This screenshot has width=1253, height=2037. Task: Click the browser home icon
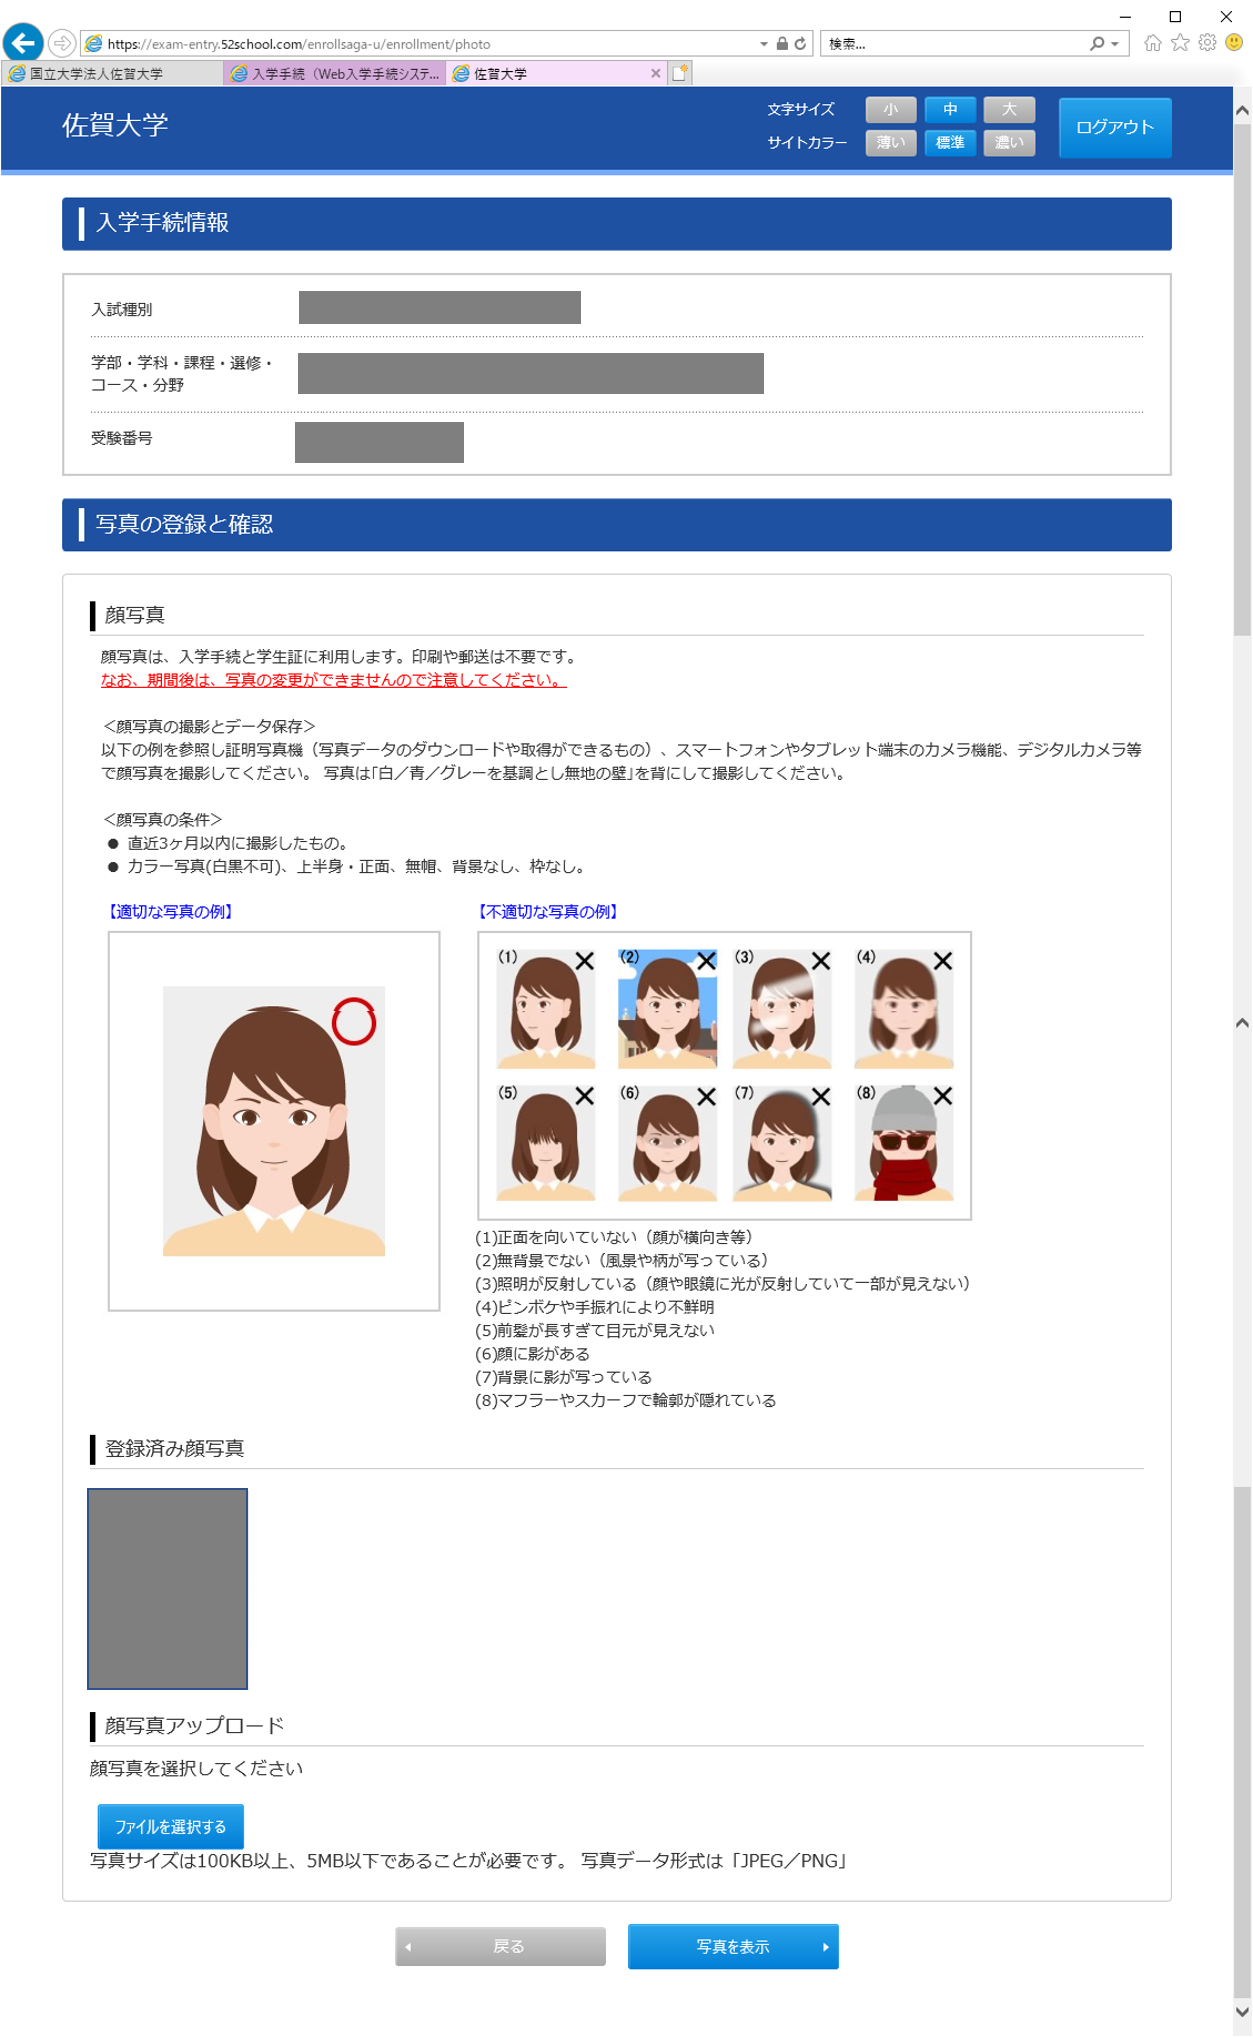coord(1153,43)
